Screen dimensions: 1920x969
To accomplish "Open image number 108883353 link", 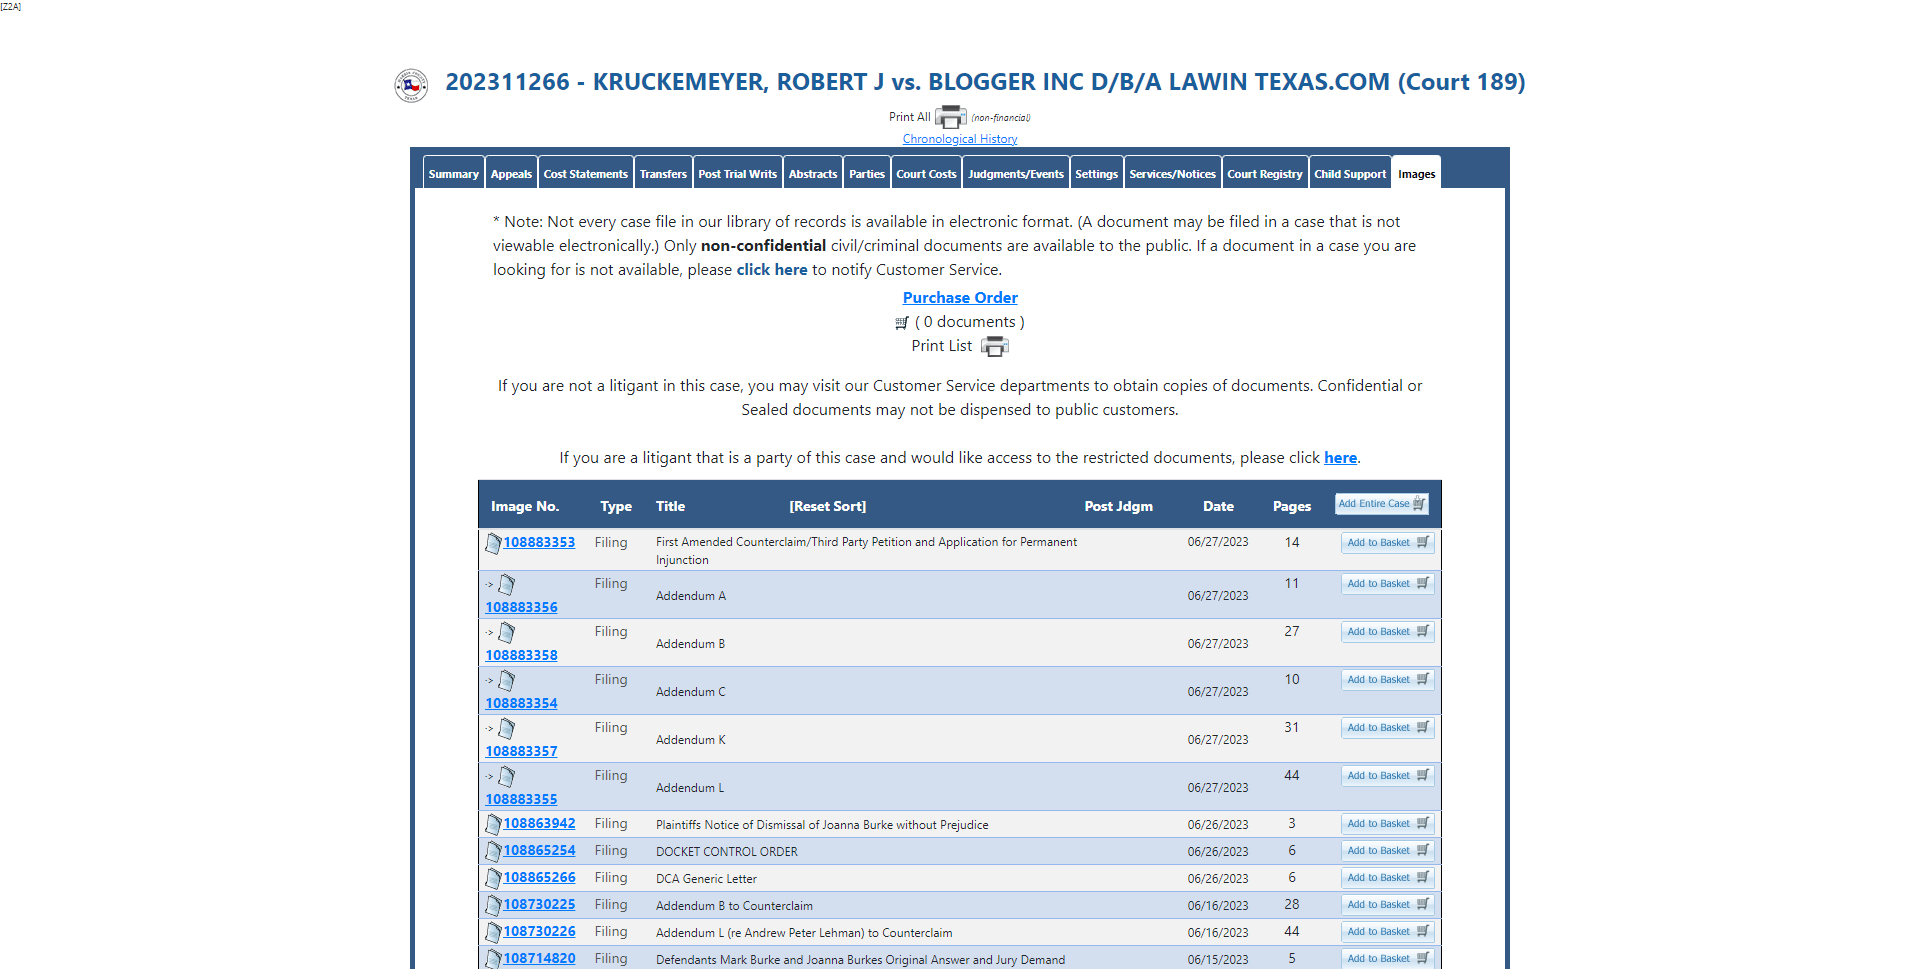I will tap(539, 543).
